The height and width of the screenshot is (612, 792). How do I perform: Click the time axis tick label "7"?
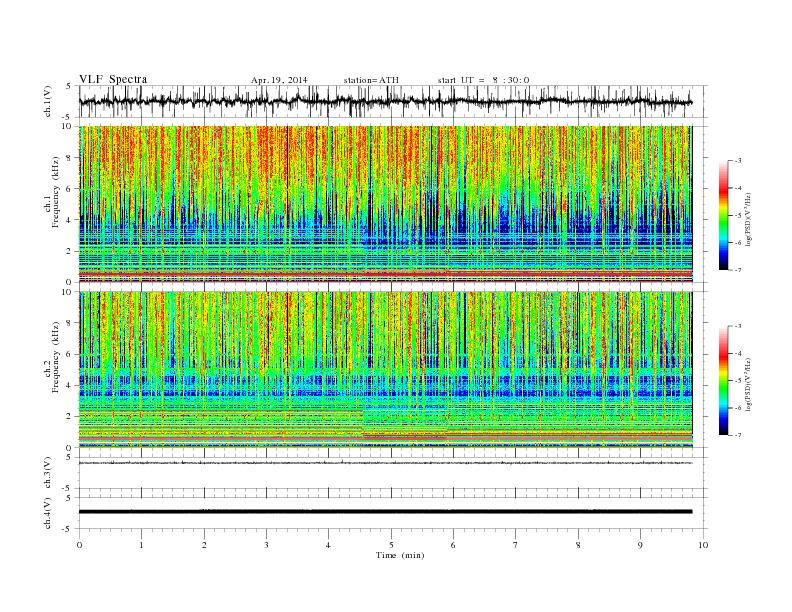coord(516,545)
